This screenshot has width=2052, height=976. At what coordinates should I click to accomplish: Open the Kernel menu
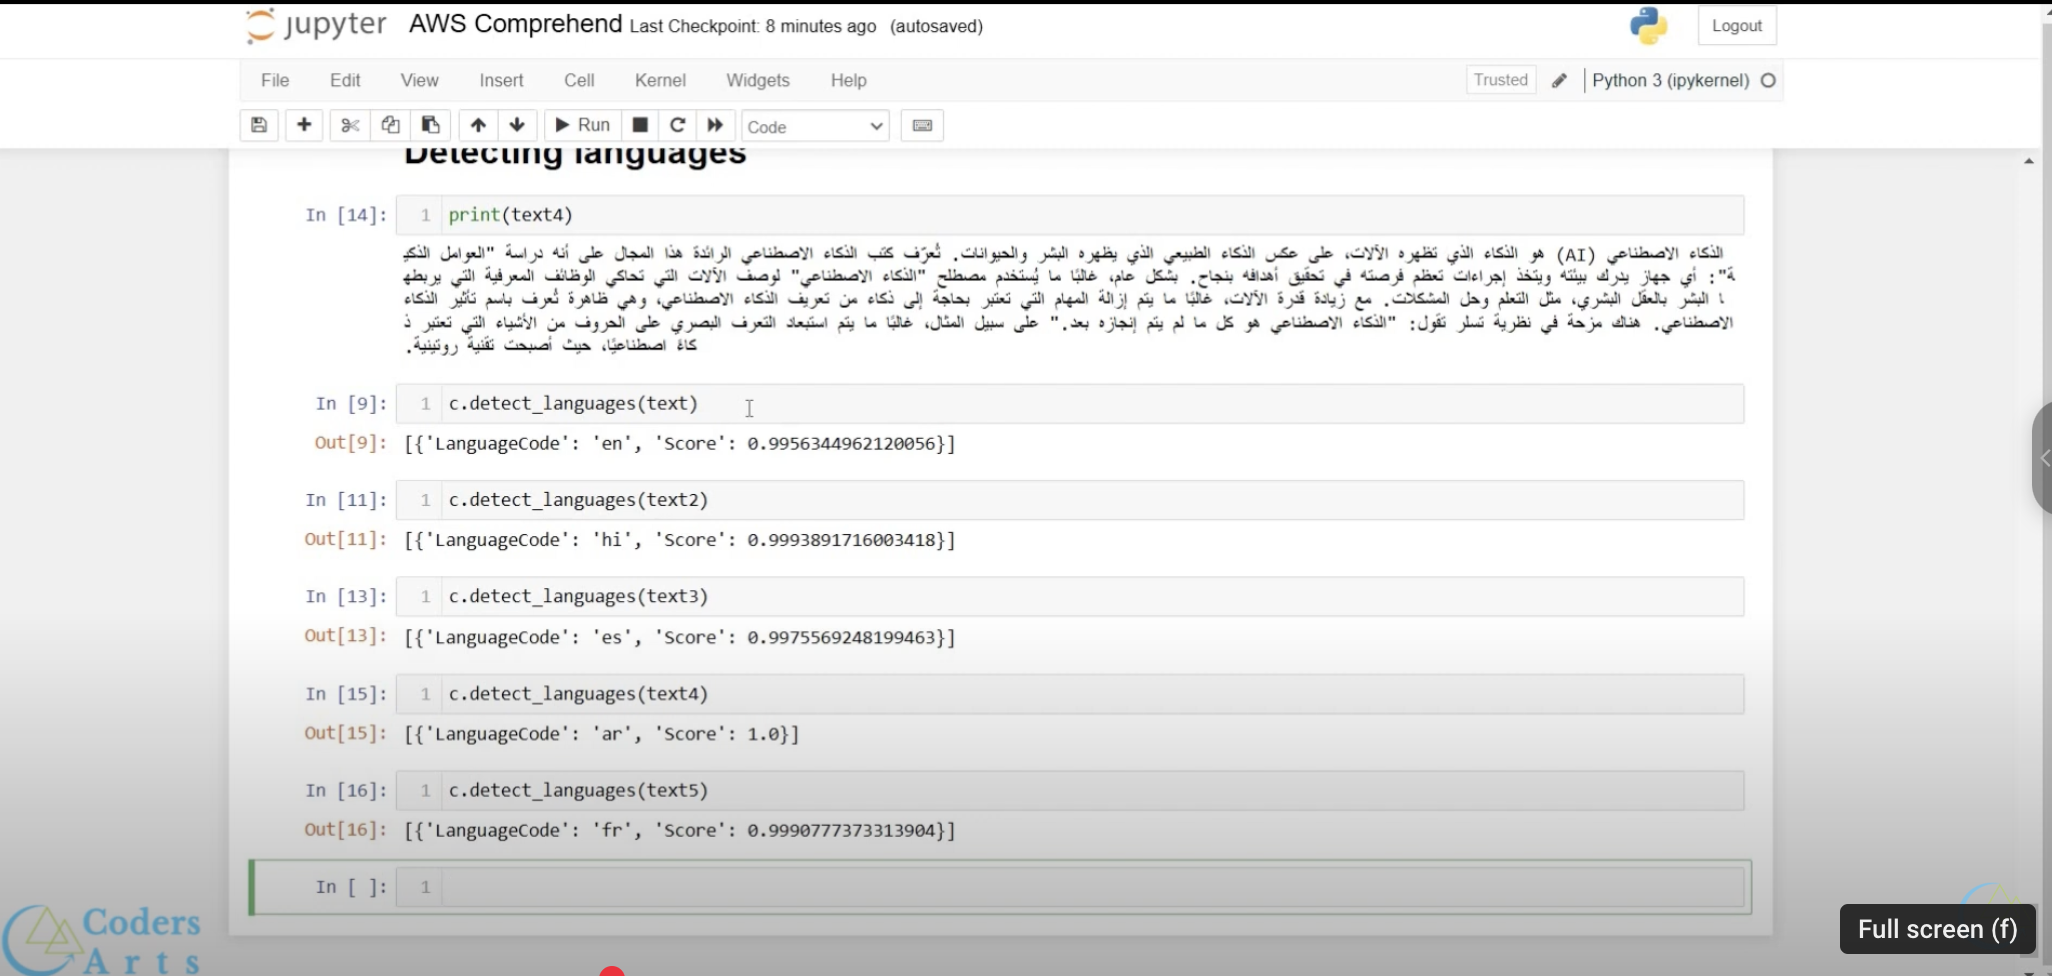pyautogui.click(x=660, y=80)
